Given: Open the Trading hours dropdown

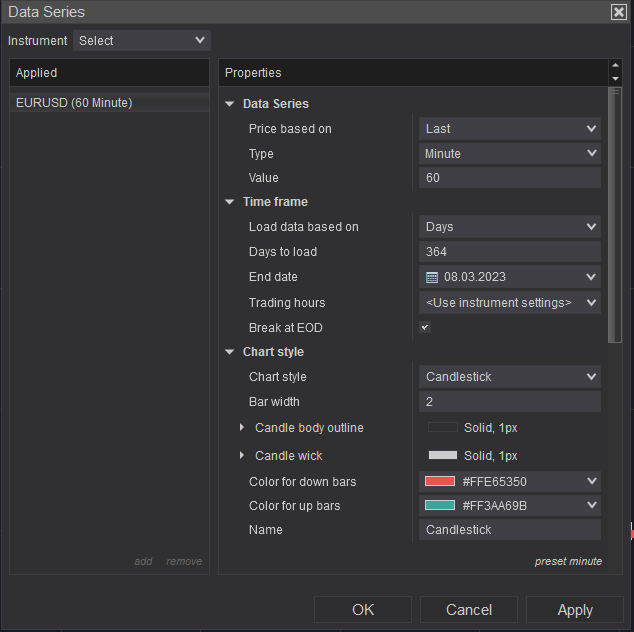Looking at the screenshot, I should point(510,303).
